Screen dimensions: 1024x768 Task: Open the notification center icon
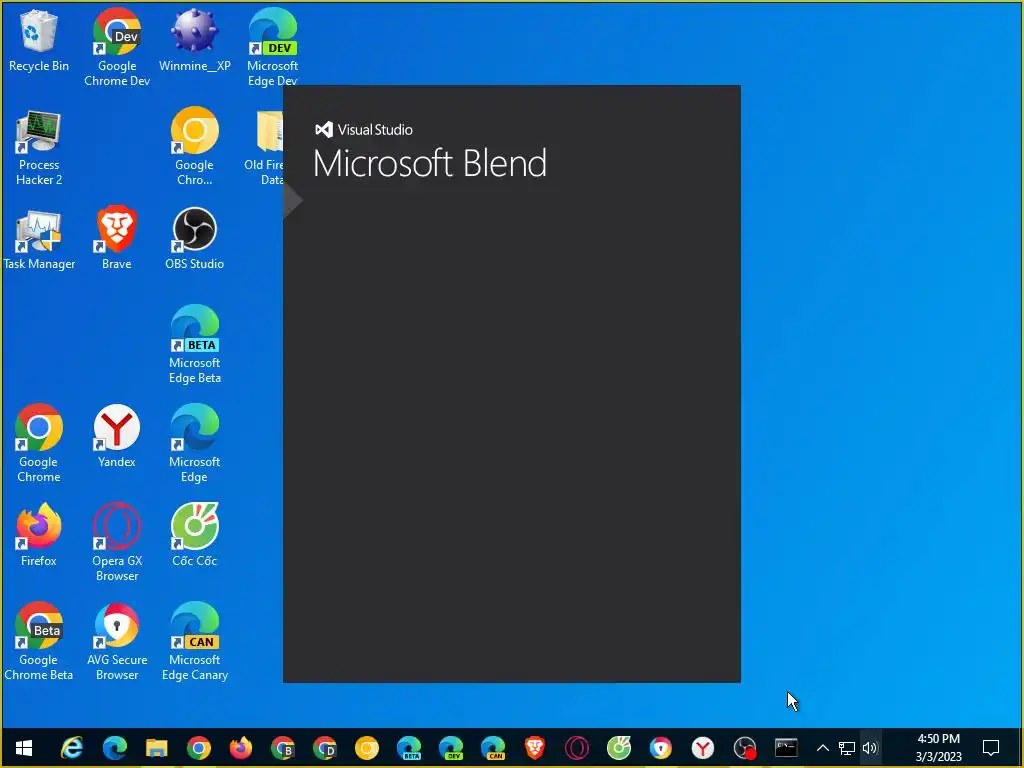point(991,748)
